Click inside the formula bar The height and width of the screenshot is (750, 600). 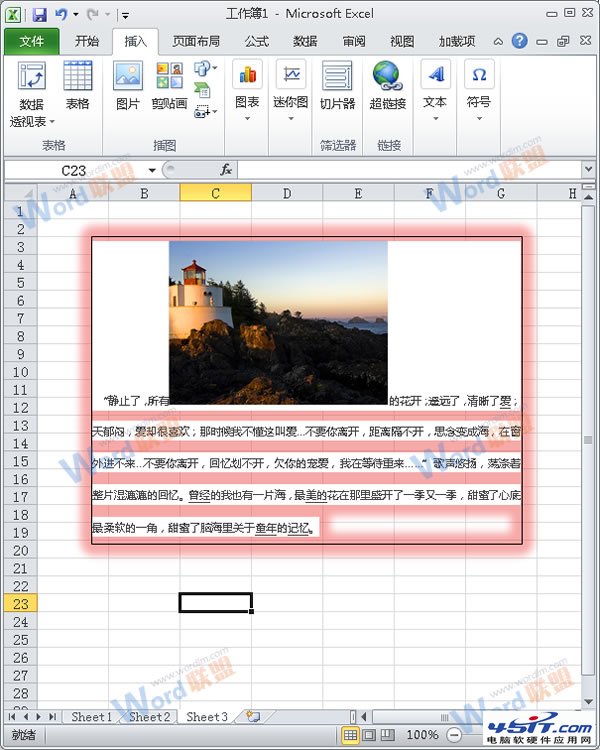410,170
